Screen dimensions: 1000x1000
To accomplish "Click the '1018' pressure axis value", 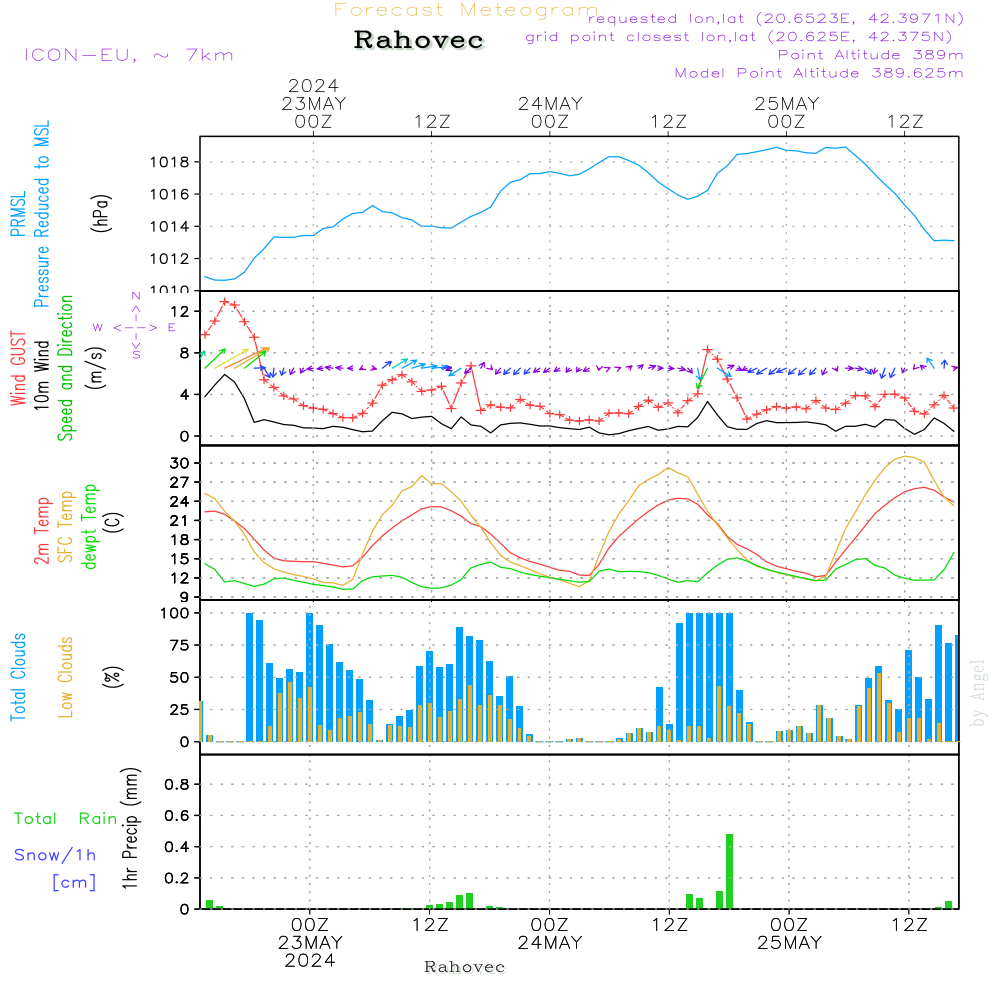I will point(170,162).
